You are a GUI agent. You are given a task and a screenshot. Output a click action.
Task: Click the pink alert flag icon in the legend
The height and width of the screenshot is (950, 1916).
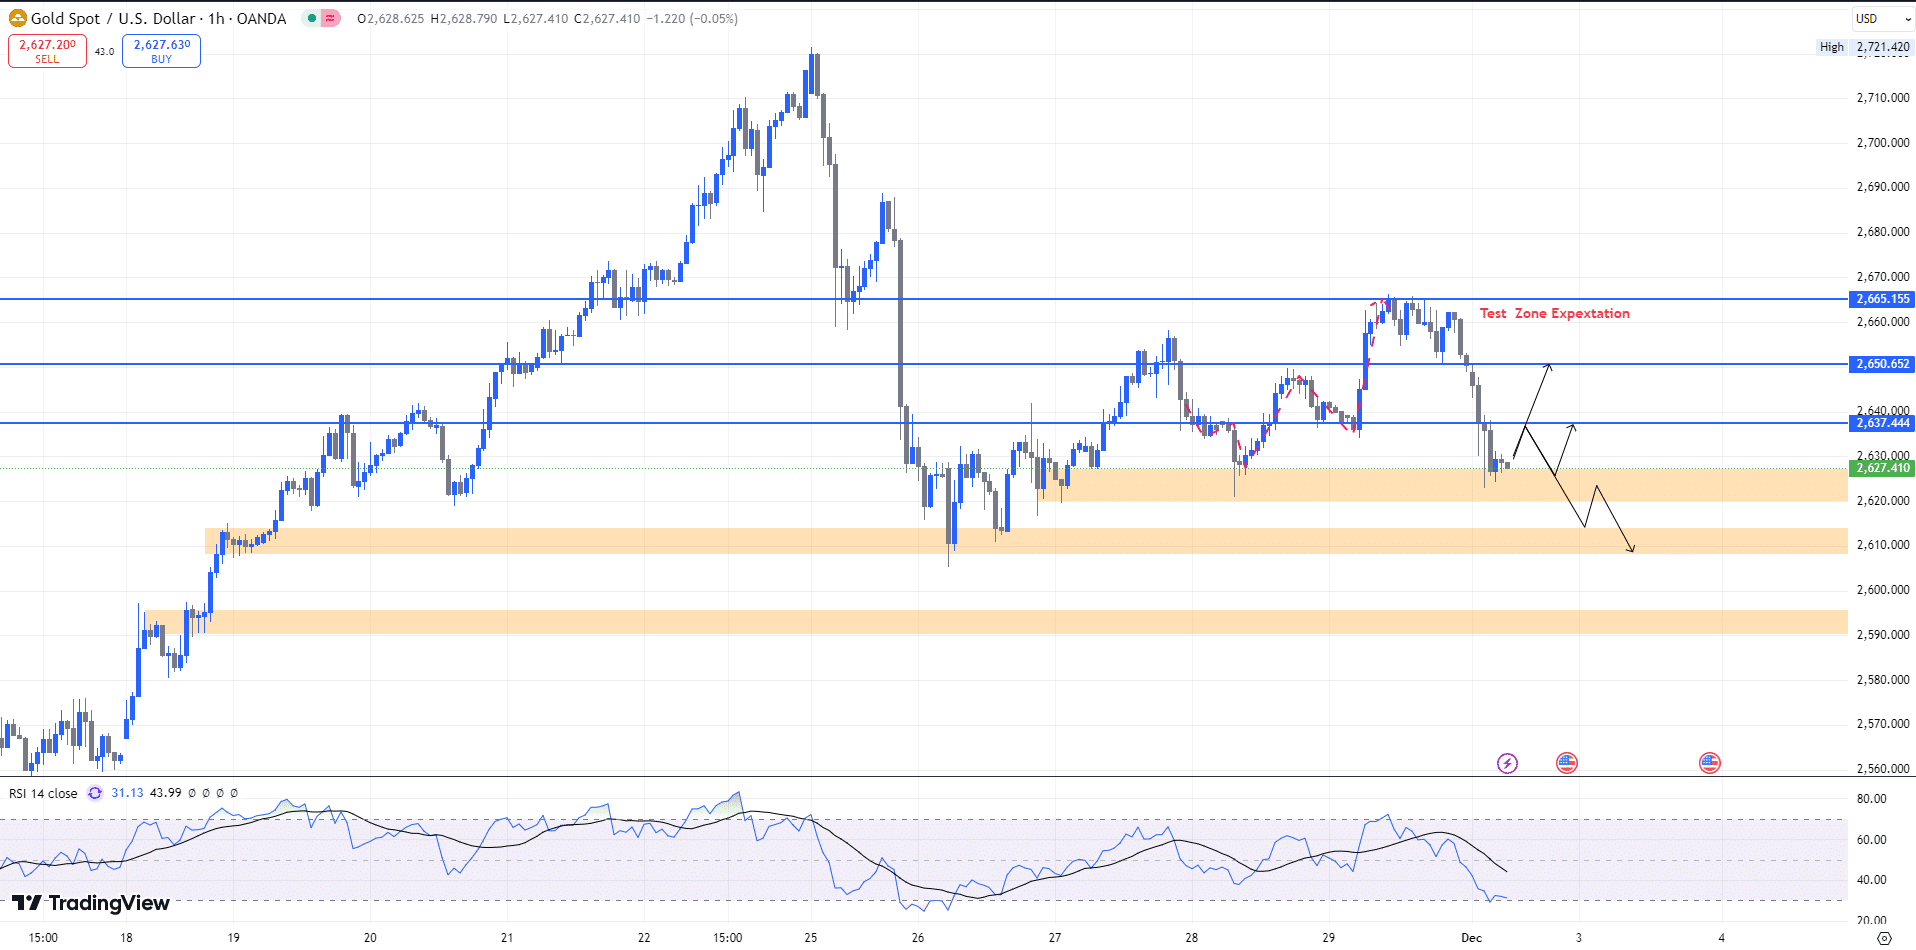pos(330,18)
